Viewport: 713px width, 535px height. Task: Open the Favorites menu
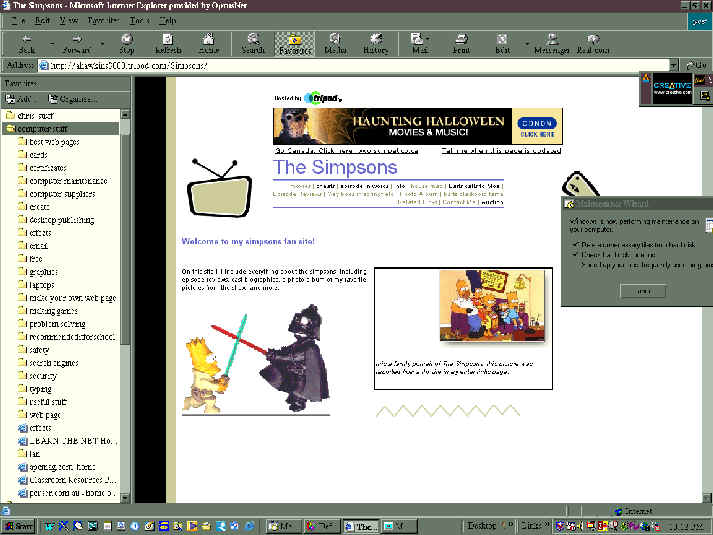[x=103, y=20]
